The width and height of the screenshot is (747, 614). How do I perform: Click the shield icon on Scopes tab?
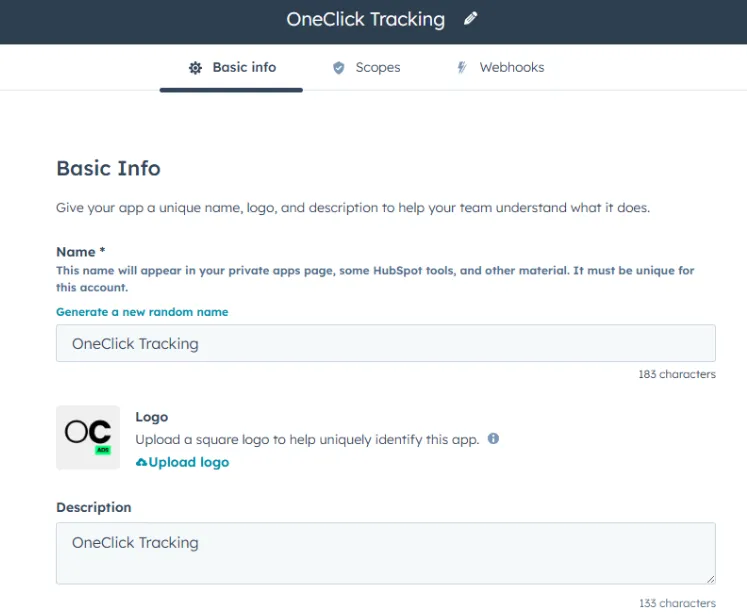(x=338, y=68)
